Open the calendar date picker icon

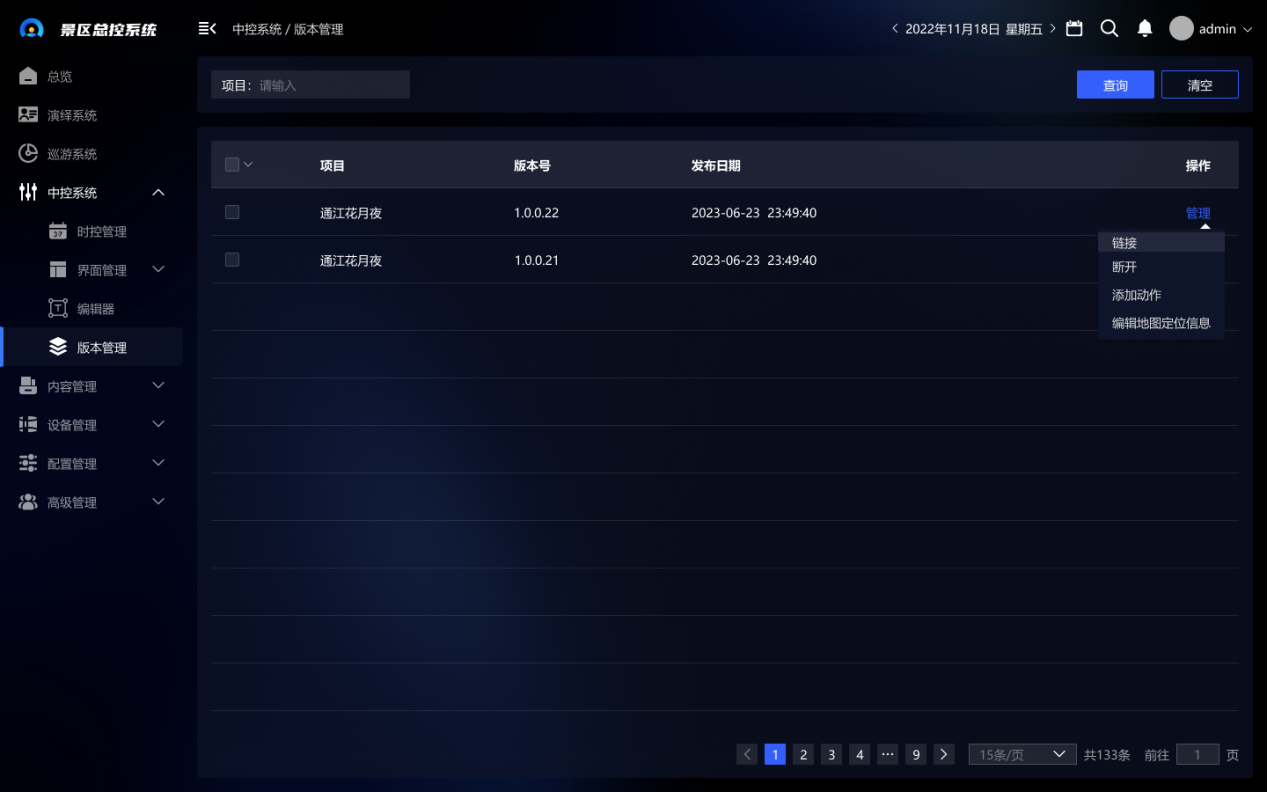point(1074,29)
